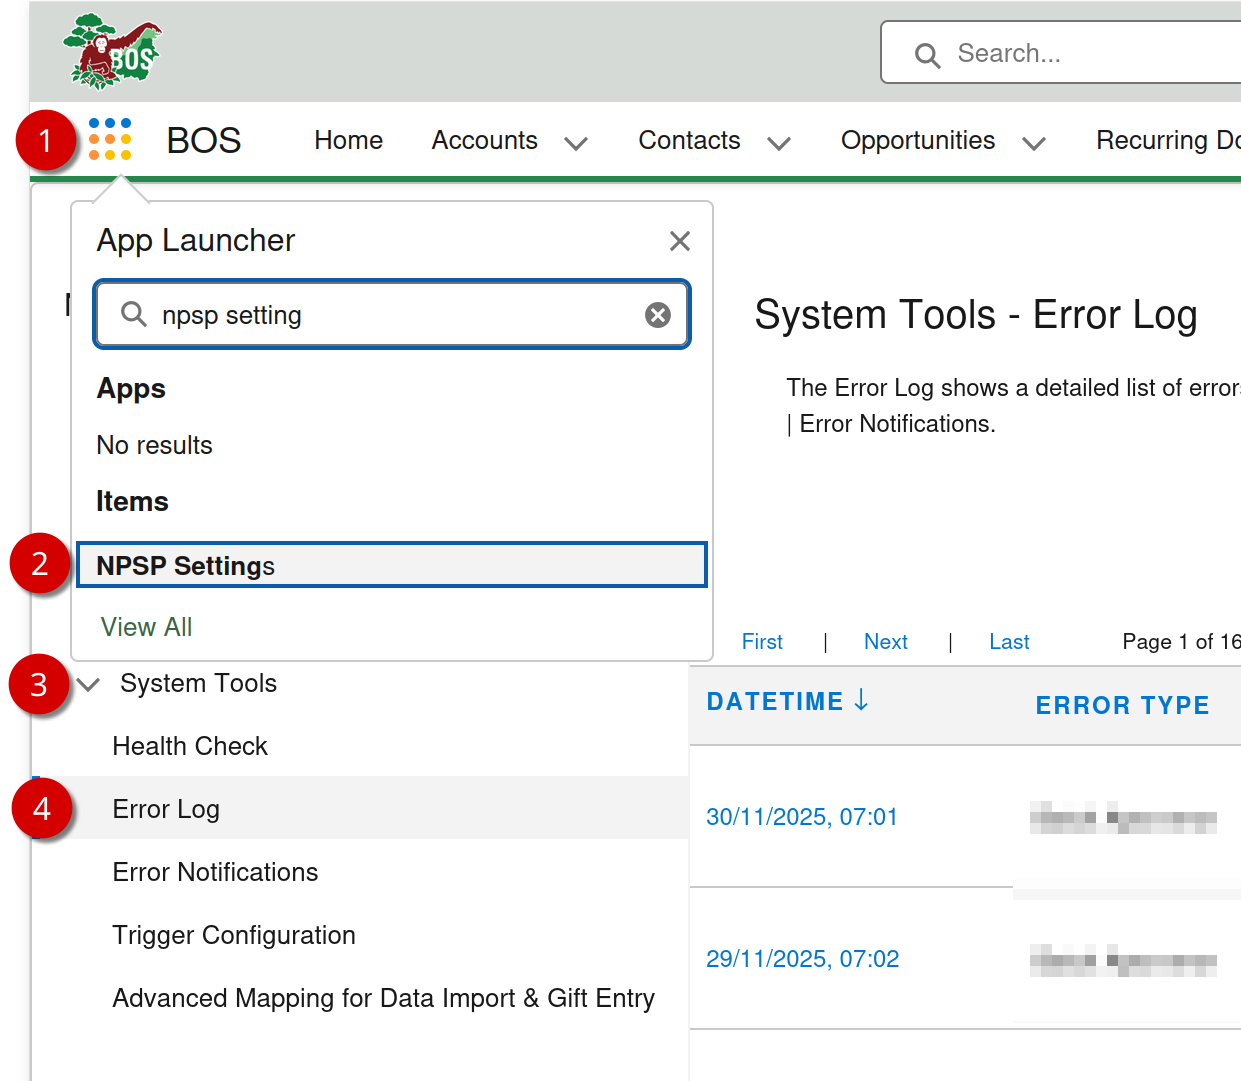Click the View All link
The width and height of the screenshot is (1241, 1081).
tap(146, 627)
